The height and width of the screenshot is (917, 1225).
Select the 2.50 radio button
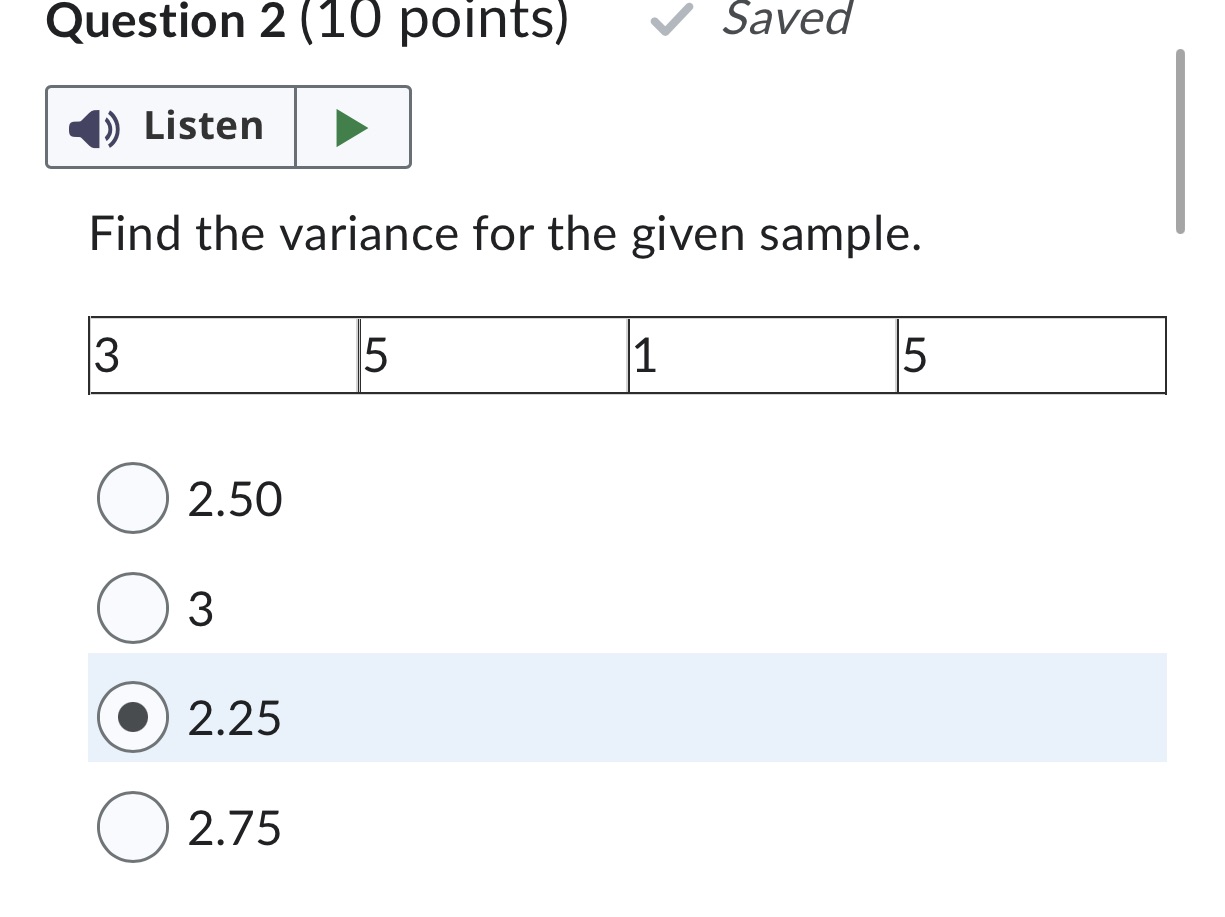(x=132, y=497)
